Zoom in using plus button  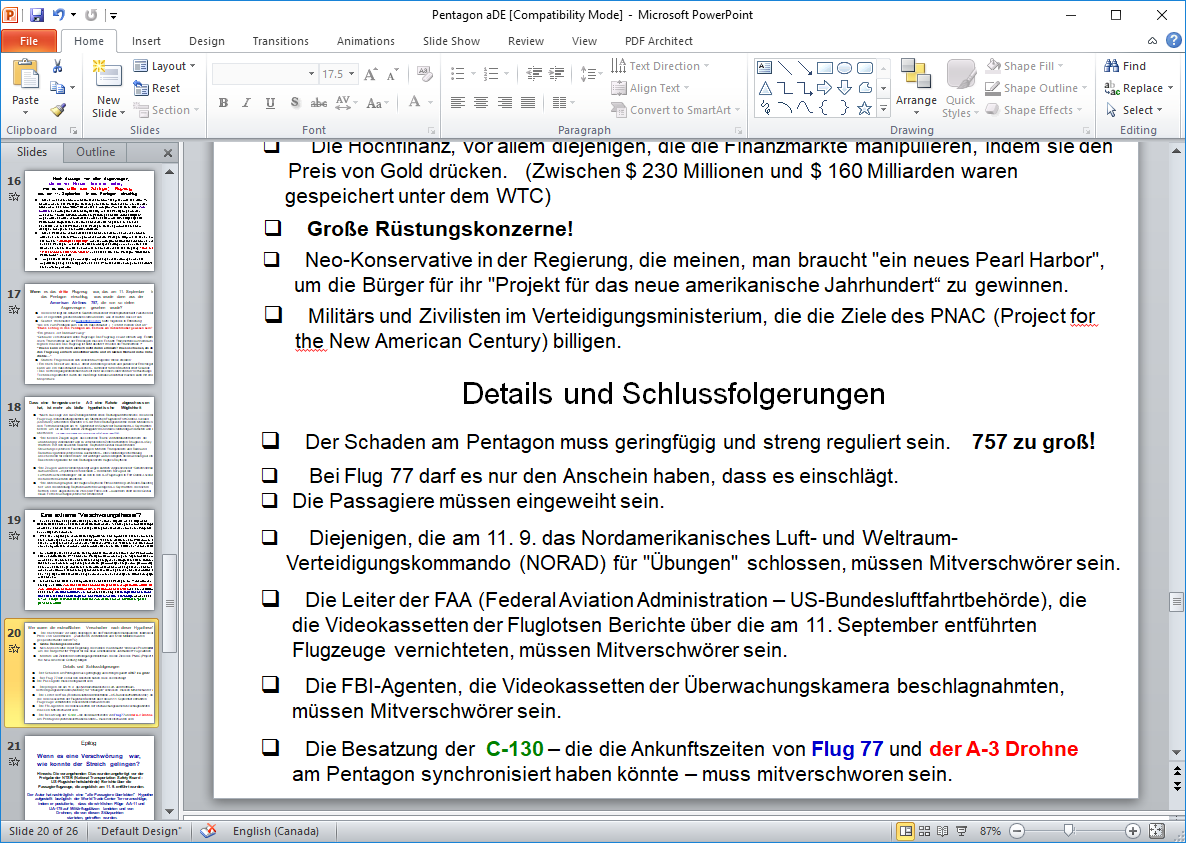tap(1132, 831)
